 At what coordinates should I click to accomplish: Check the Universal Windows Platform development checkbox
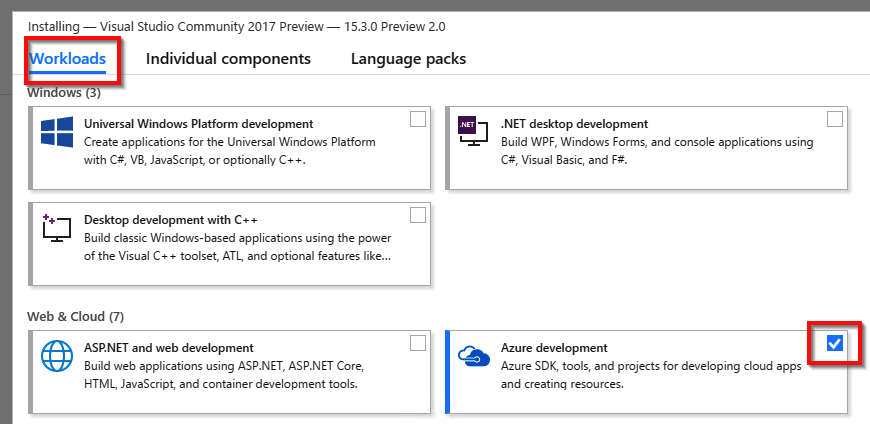click(418, 119)
